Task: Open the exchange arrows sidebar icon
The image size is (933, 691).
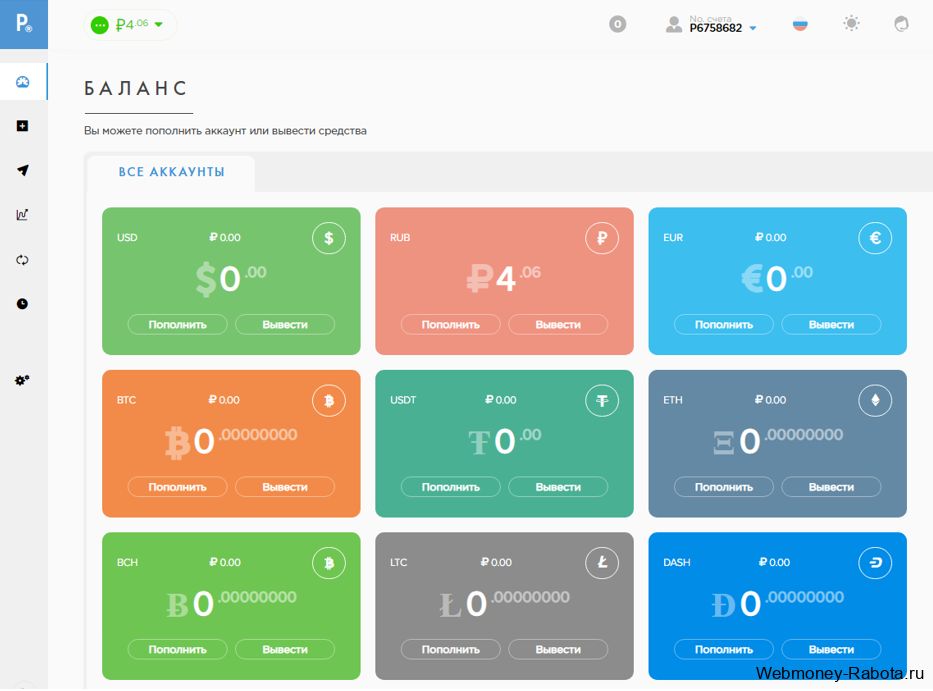Action: click(22, 260)
